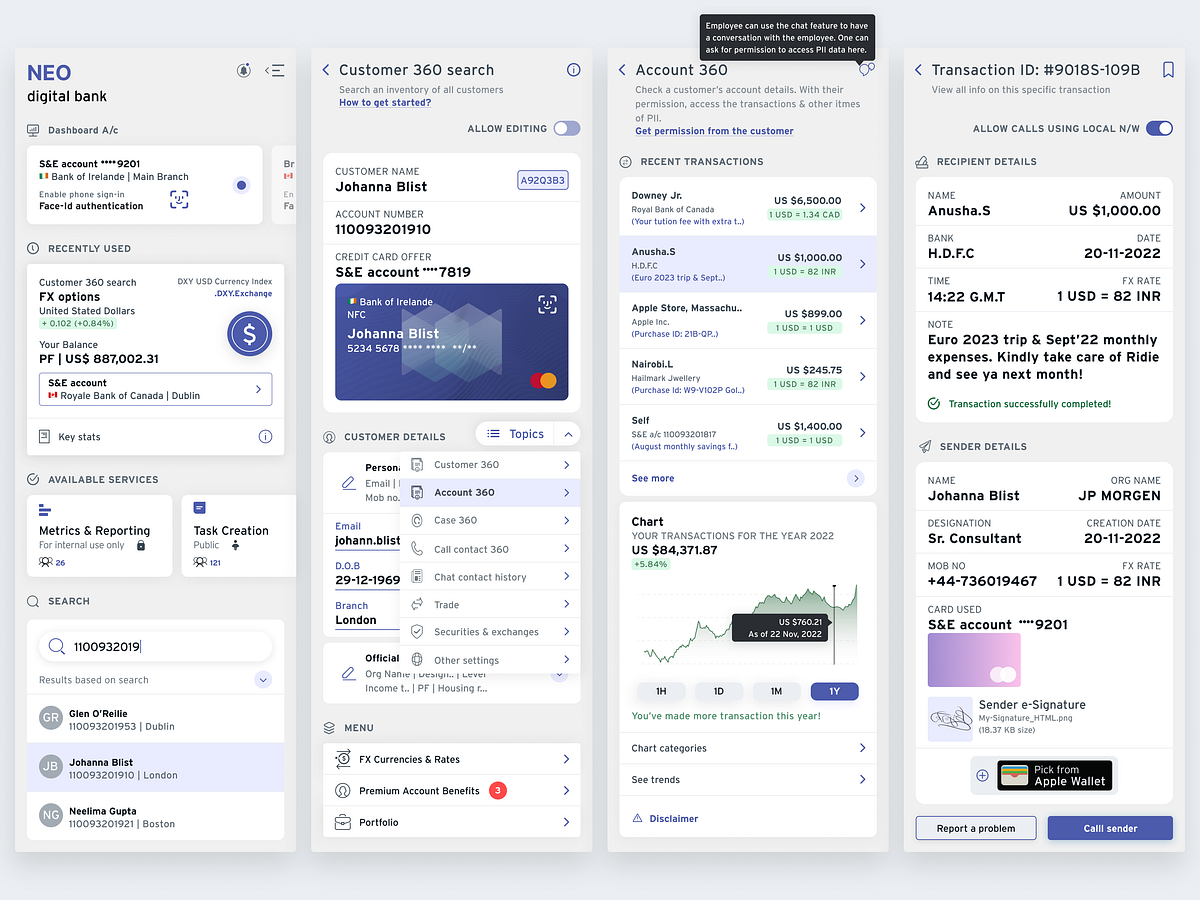
Task: Select the dollar currency icon on FX options card
Action: point(249,334)
